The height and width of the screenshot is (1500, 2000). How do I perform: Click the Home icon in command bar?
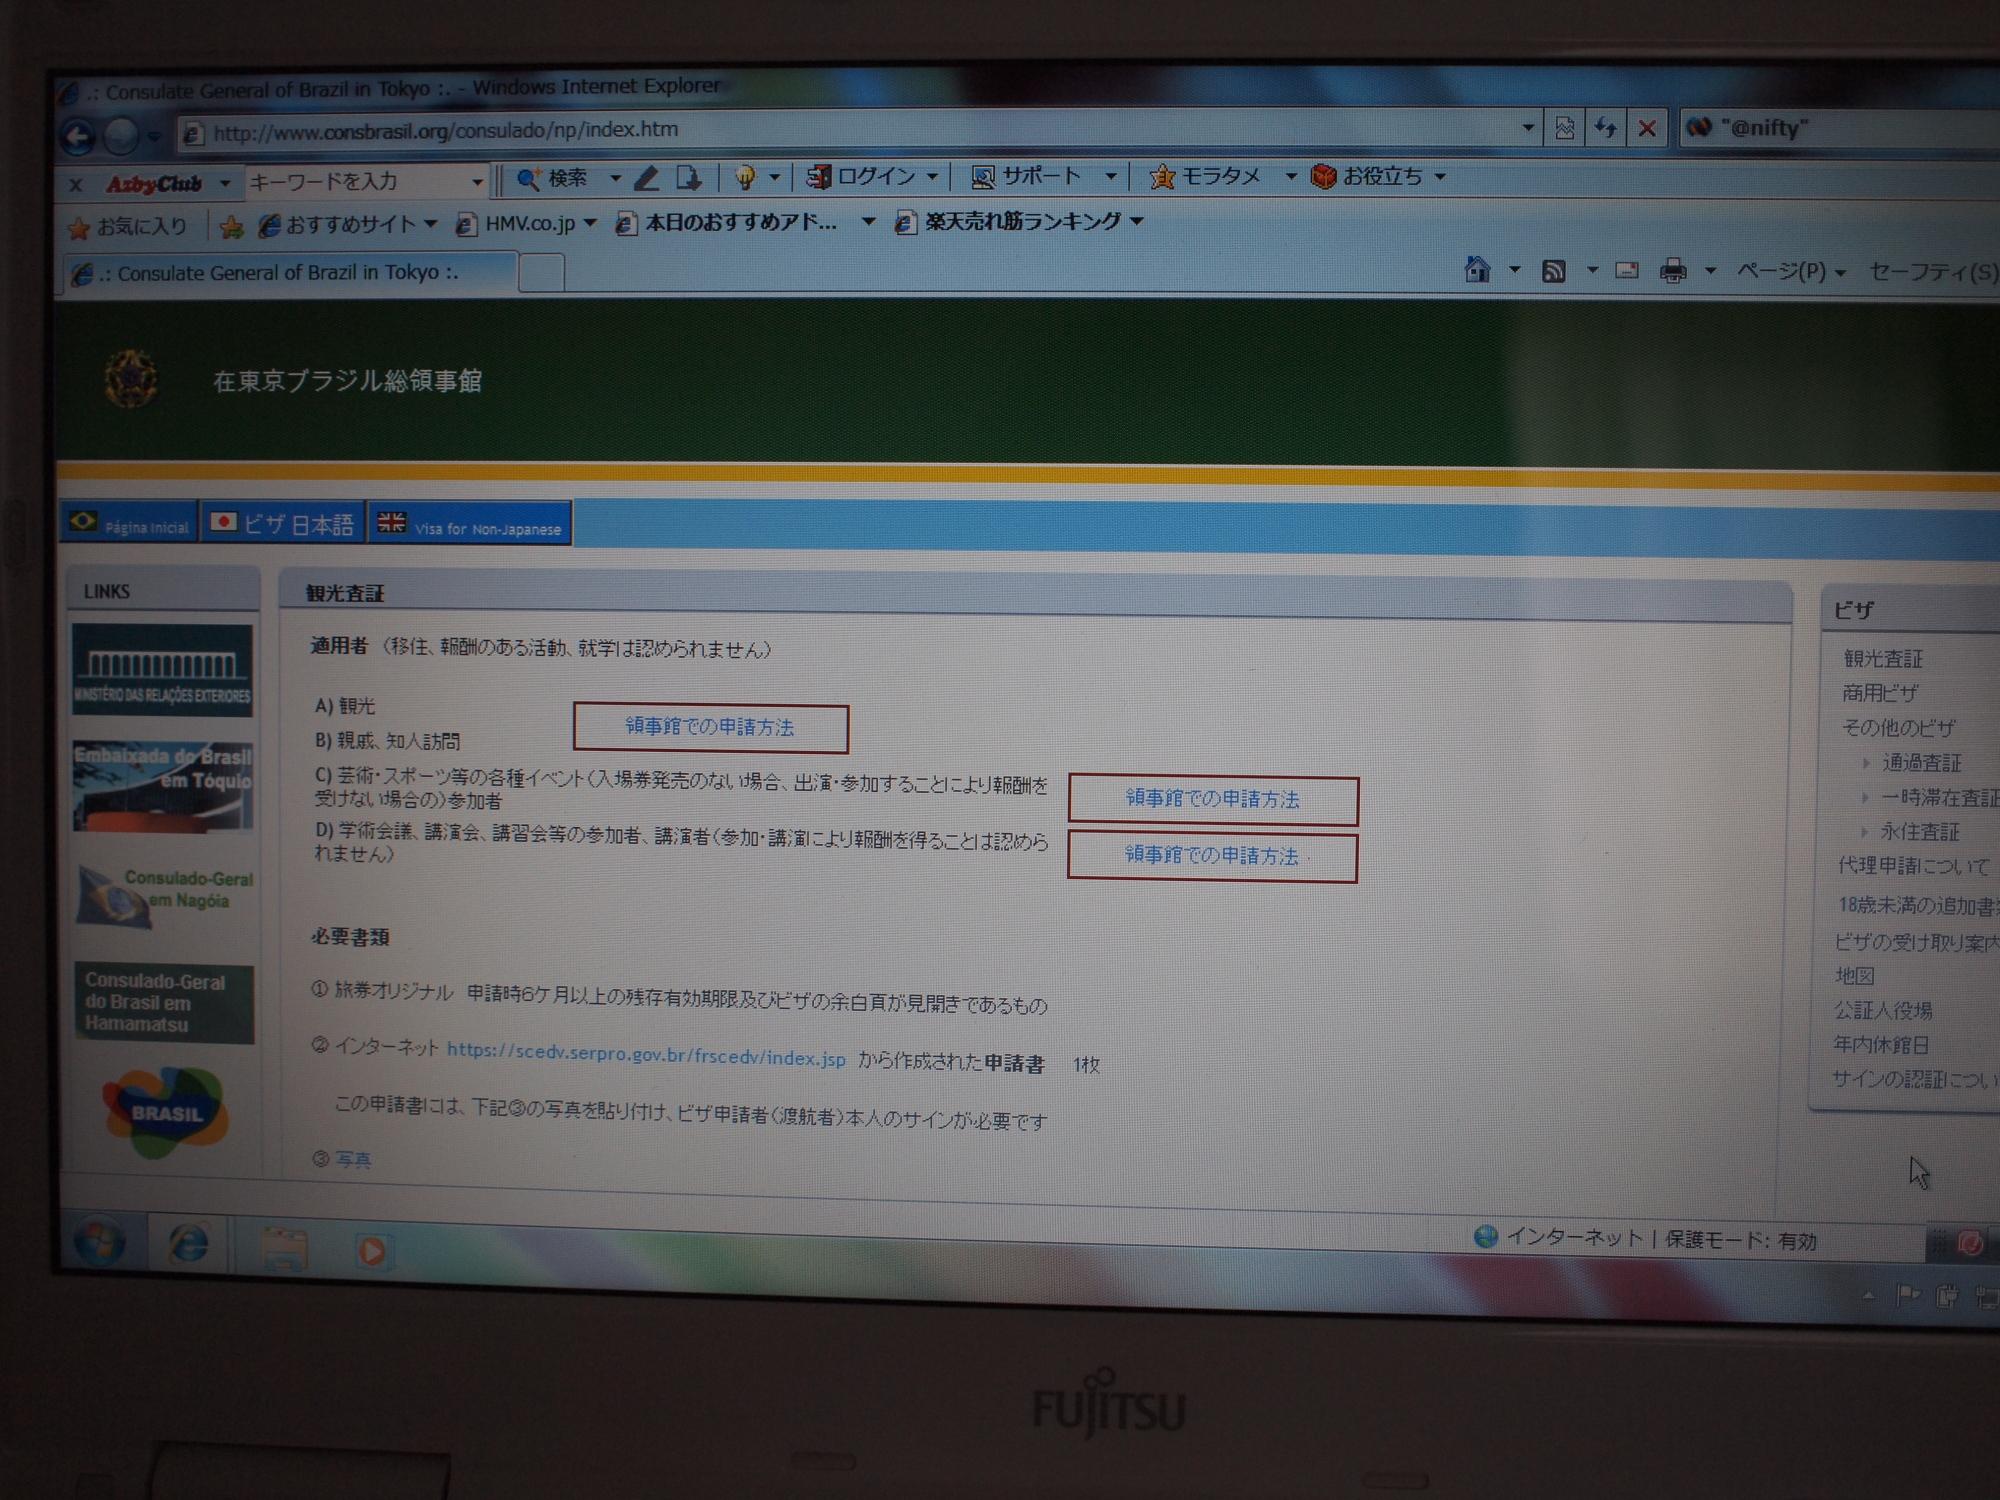1477,270
